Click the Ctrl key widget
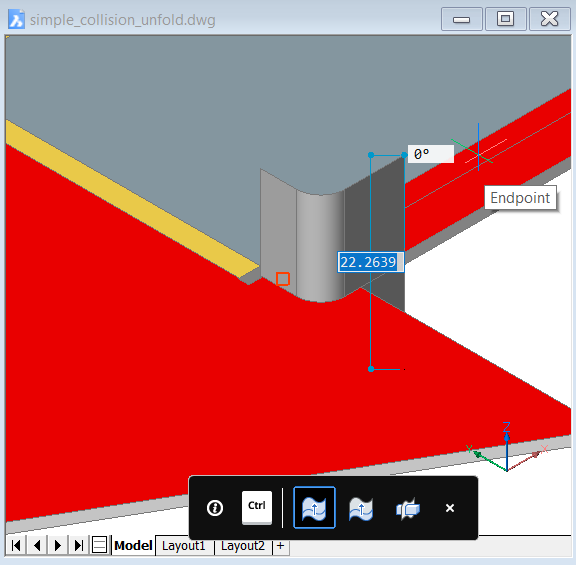576x565 pixels. point(257,507)
